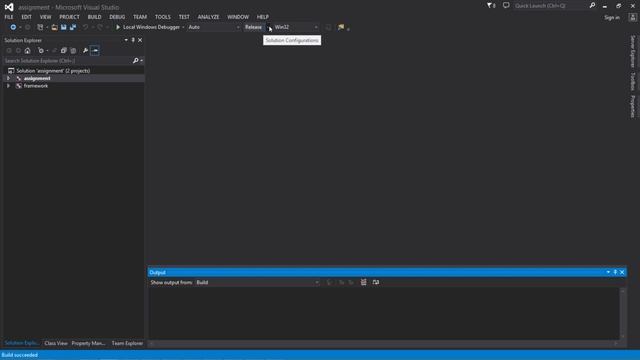
Task: Click Pending Changes Filter icon
Action: 41,51
